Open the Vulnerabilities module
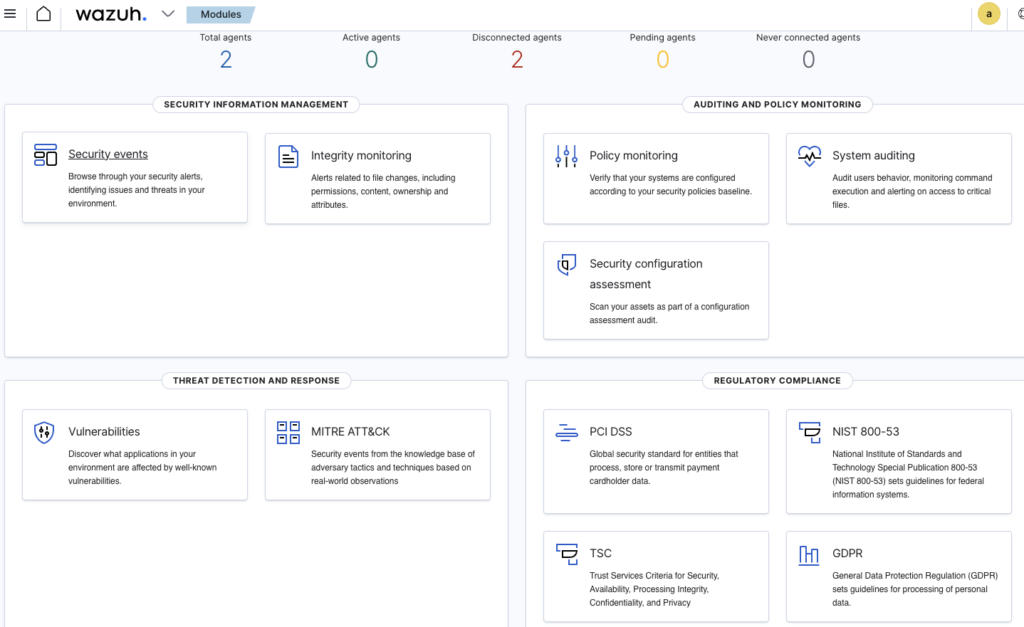Screen dimensions: 1024x627 pos(104,432)
